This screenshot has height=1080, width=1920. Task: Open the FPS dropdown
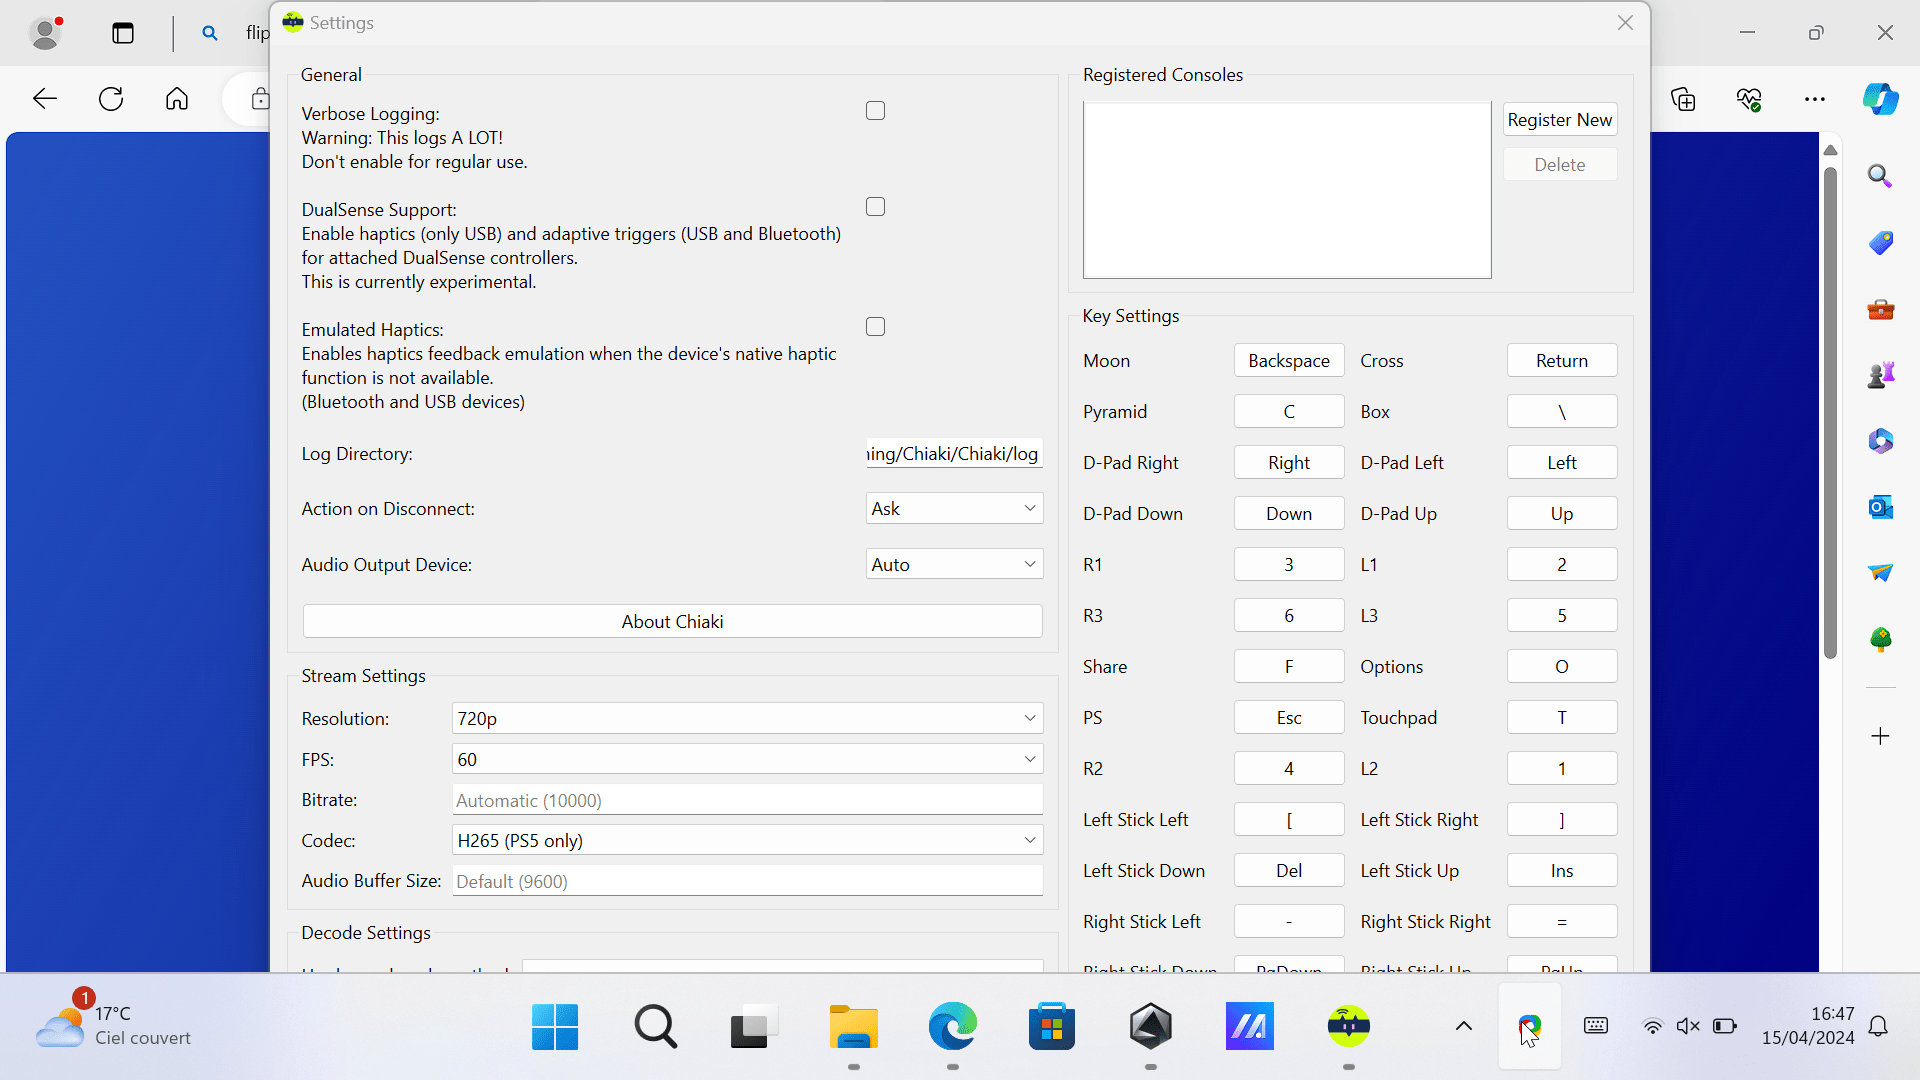pos(747,759)
